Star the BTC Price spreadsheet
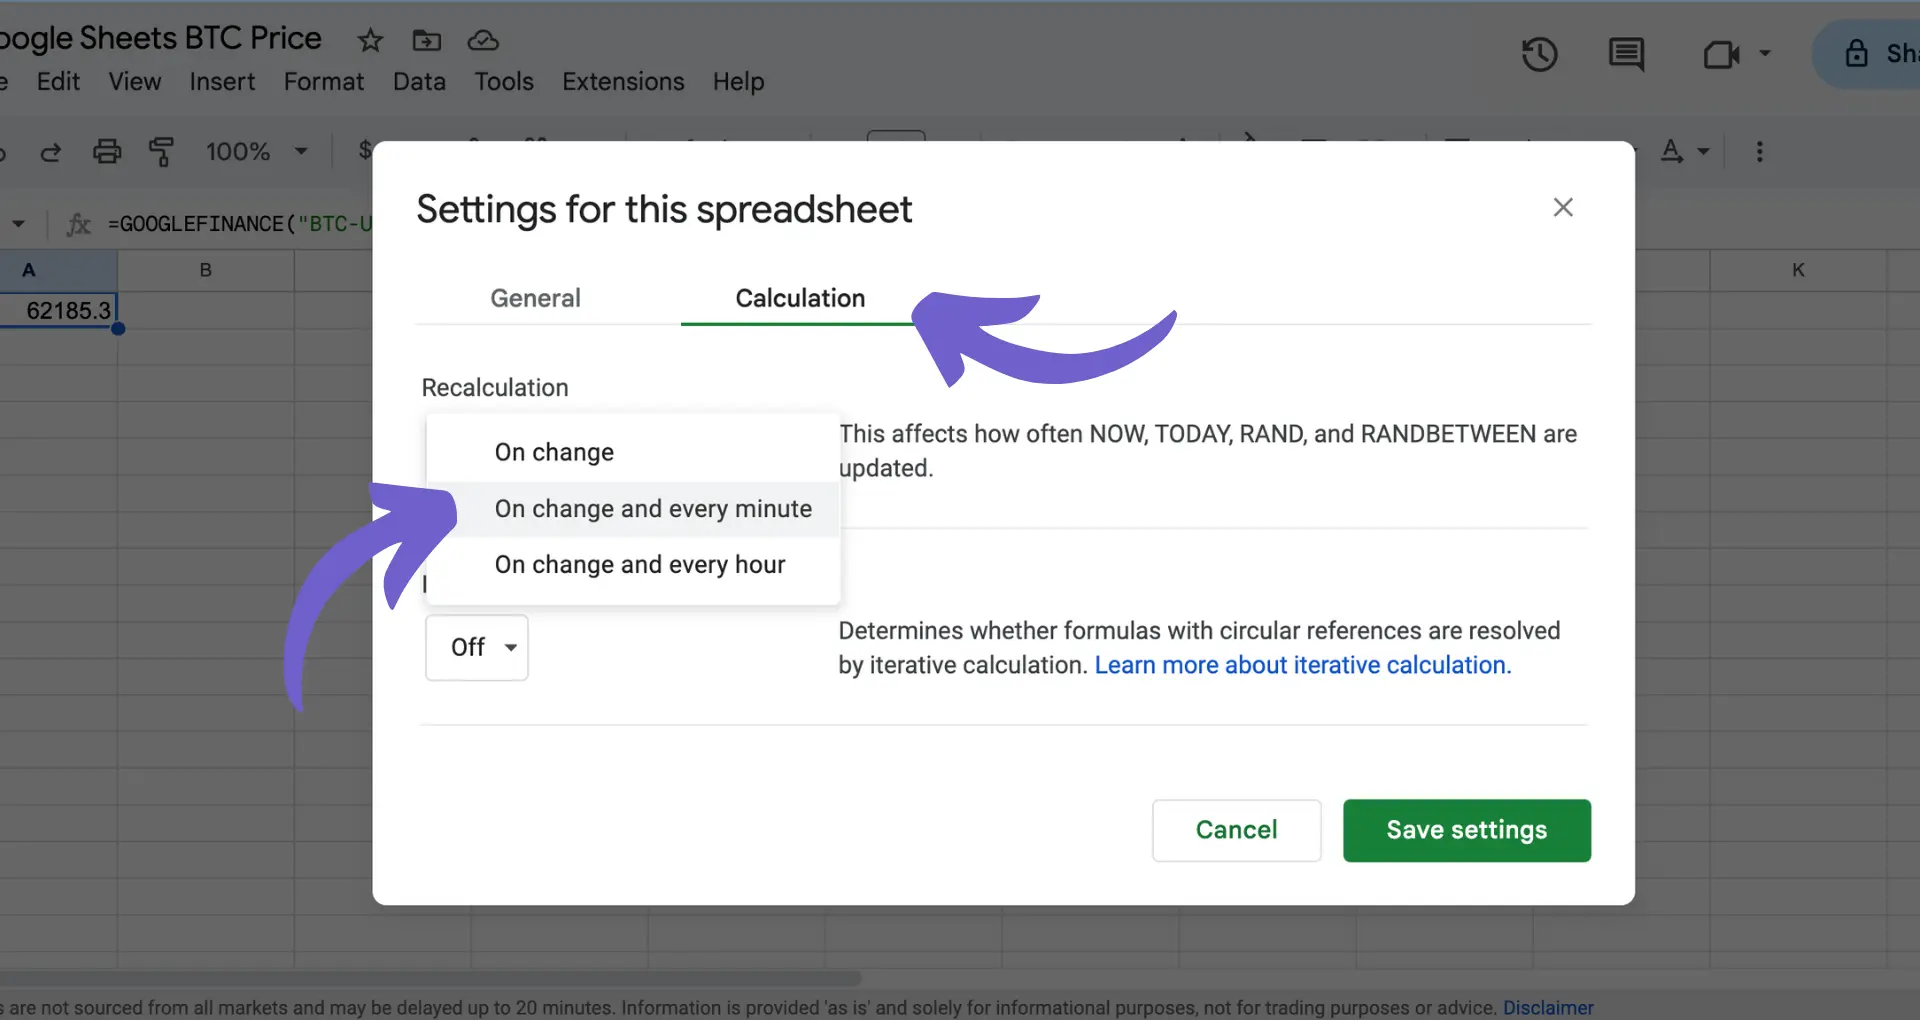1920x1020 pixels. coord(370,40)
